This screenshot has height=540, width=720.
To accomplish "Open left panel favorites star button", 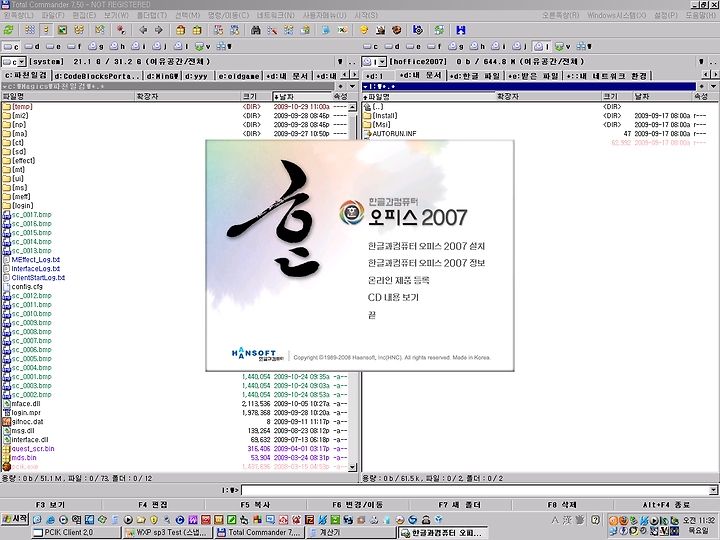I will coord(341,86).
